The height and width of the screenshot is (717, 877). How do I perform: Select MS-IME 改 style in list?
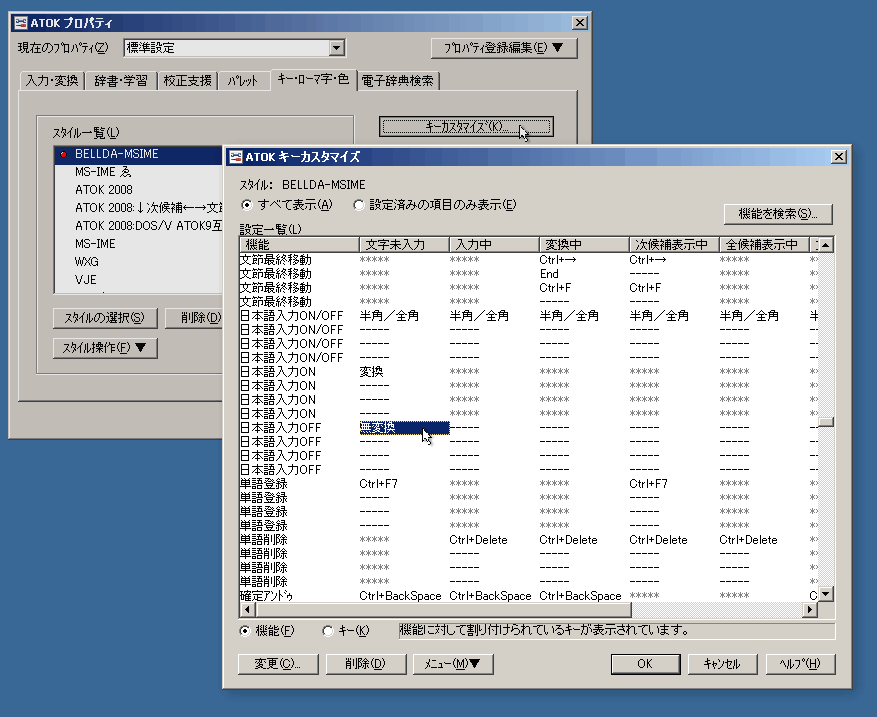coord(138,172)
